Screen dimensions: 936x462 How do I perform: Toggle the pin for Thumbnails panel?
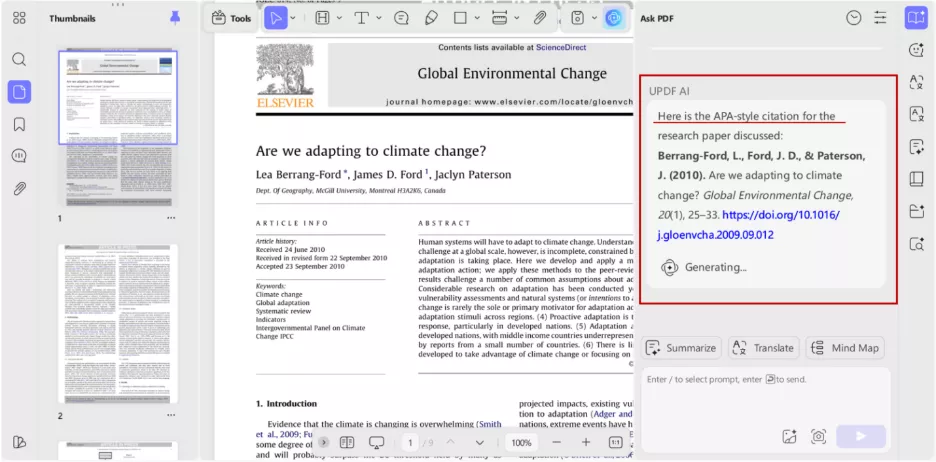(x=175, y=18)
